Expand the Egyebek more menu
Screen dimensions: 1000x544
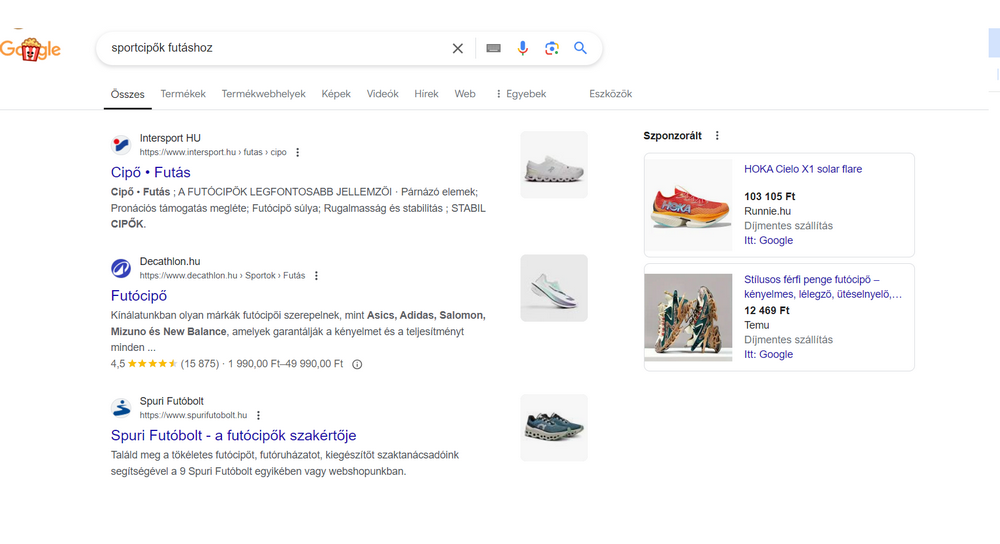click(x=520, y=94)
